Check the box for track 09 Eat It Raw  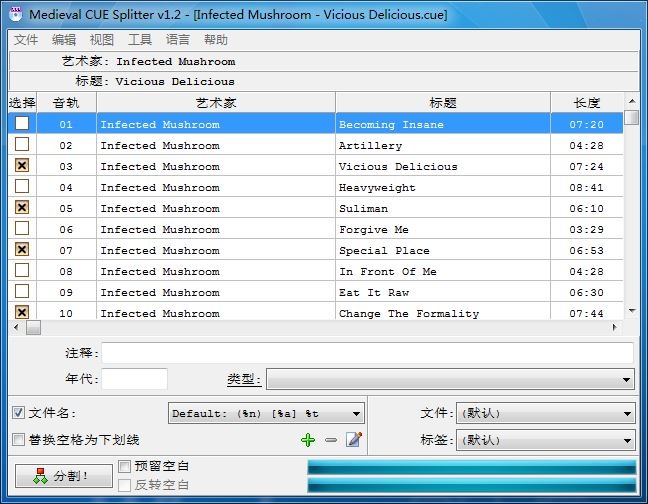[x=22, y=291]
